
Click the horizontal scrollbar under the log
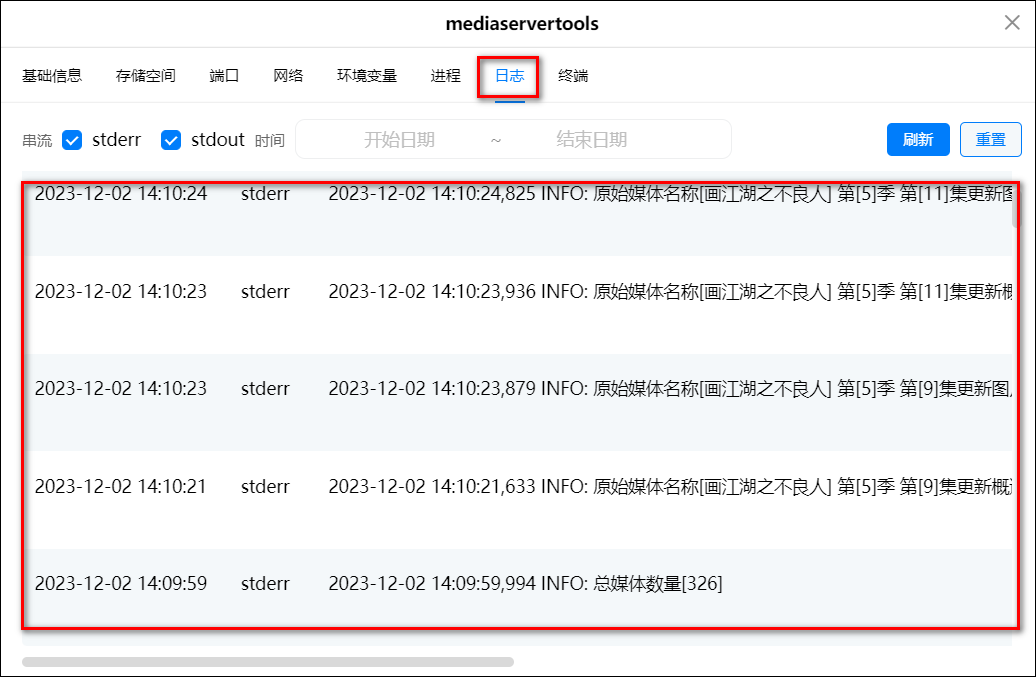268,662
